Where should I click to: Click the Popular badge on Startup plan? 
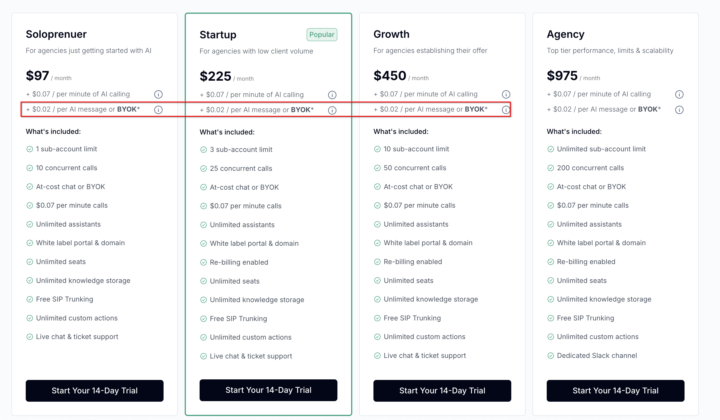pos(322,34)
